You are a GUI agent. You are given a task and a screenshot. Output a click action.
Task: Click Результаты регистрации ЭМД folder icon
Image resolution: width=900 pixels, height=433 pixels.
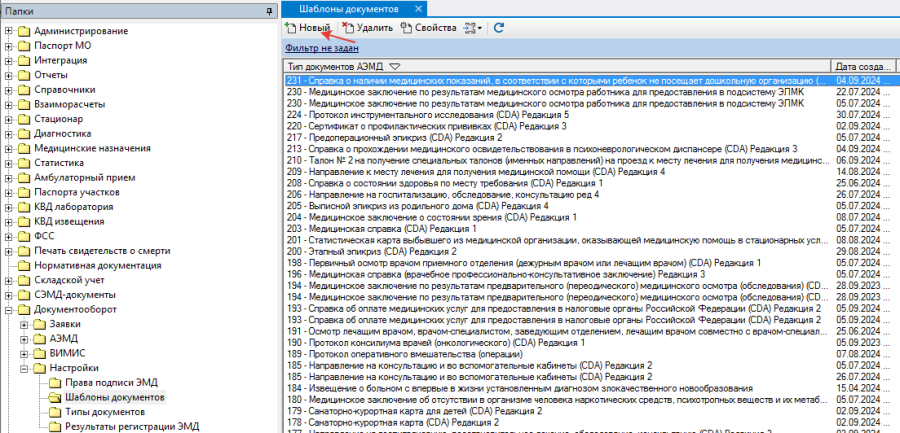[55, 427]
